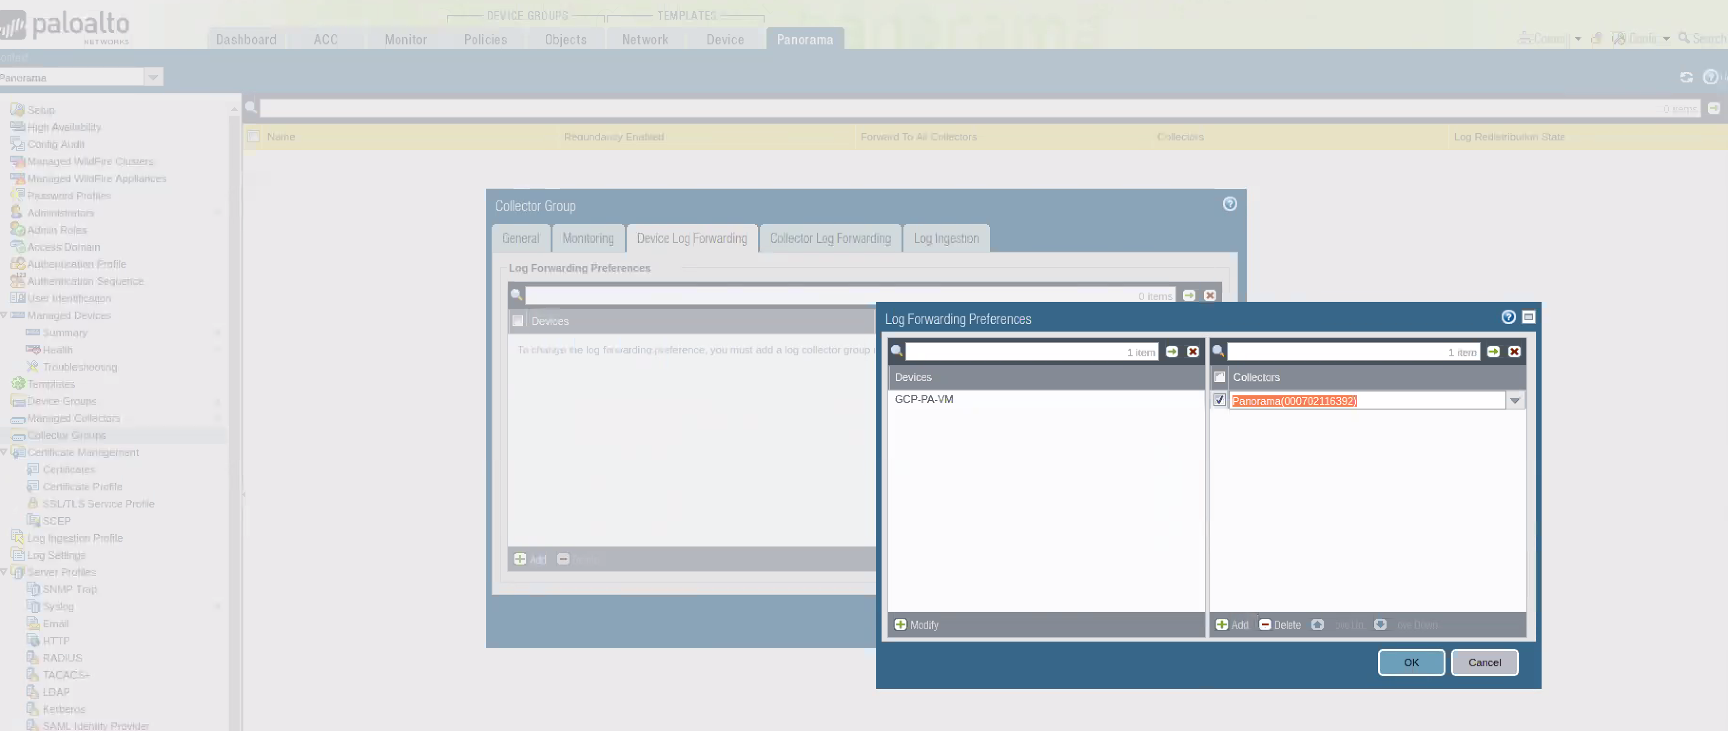1728x731 pixels.
Task: Open Device Groups in the sidebar tree
Action: tap(61, 401)
